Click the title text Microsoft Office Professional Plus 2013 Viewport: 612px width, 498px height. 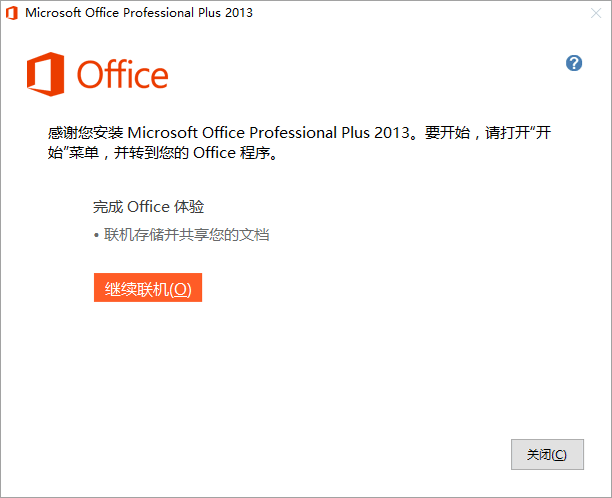pyautogui.click(x=139, y=12)
